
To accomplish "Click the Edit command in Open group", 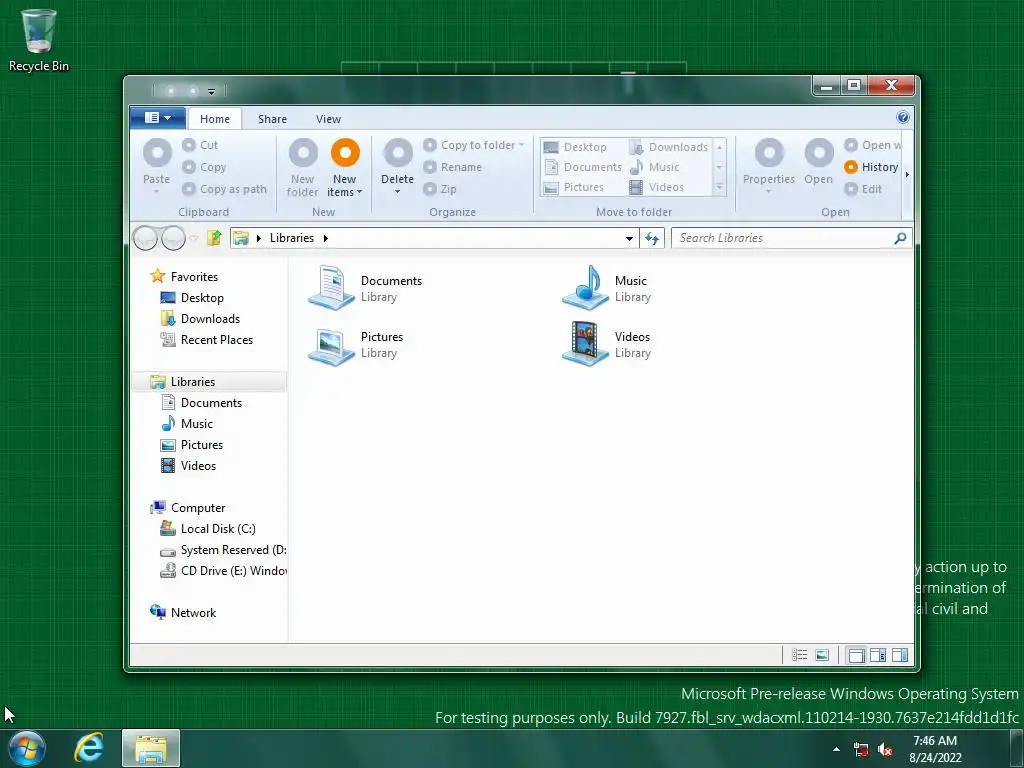I will (863, 189).
